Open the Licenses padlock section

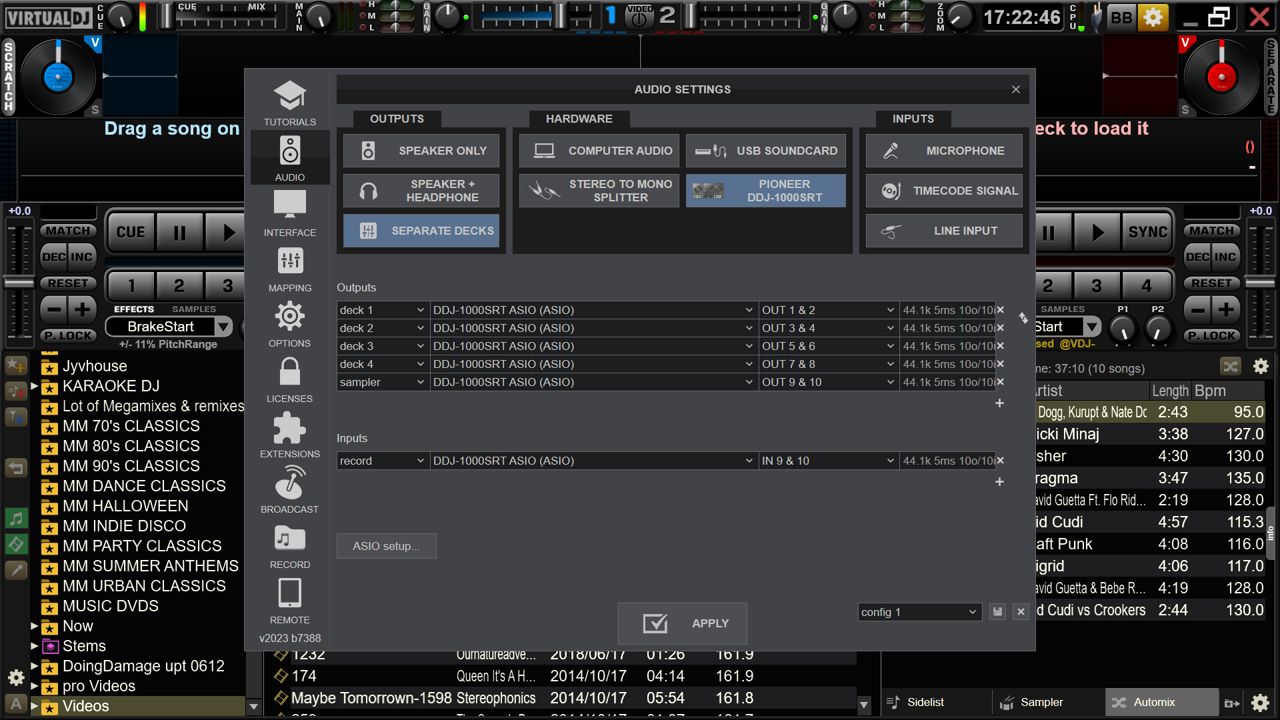click(290, 380)
